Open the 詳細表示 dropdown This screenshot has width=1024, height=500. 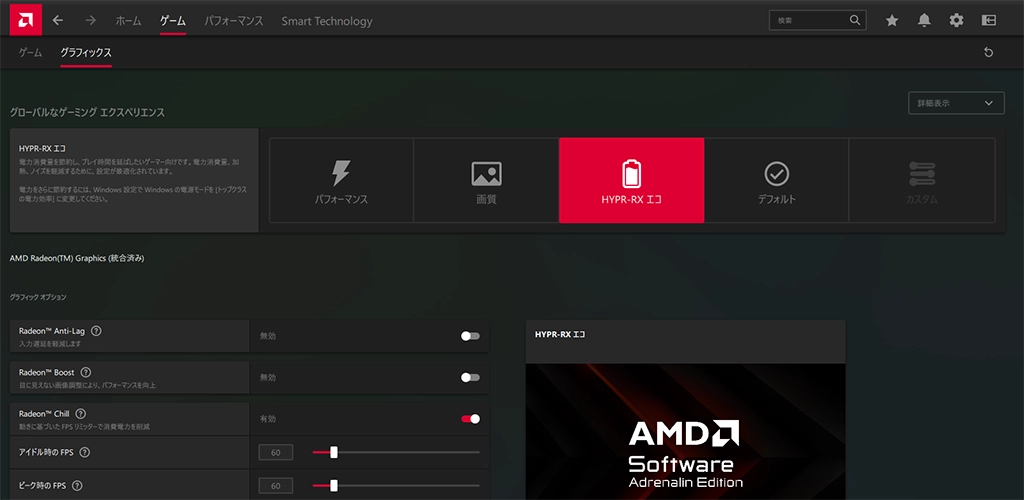[x=956, y=103]
